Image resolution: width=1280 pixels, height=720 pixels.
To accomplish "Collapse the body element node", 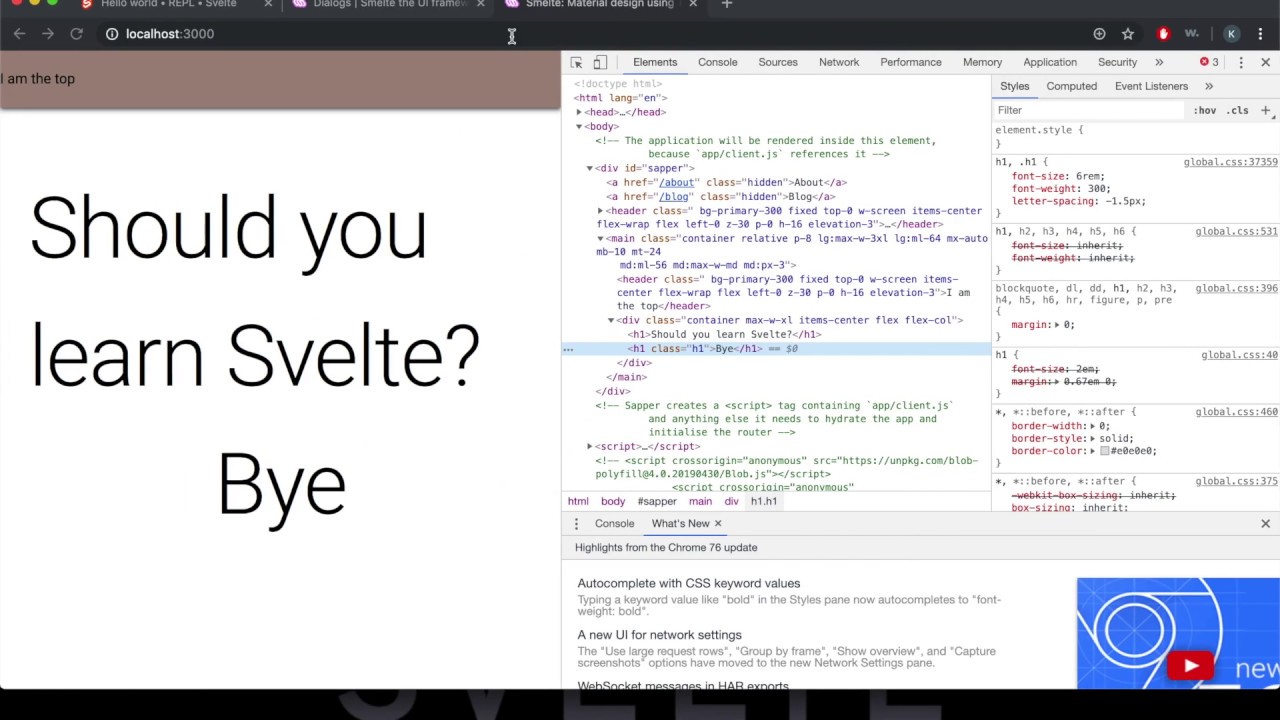I will click(x=579, y=126).
